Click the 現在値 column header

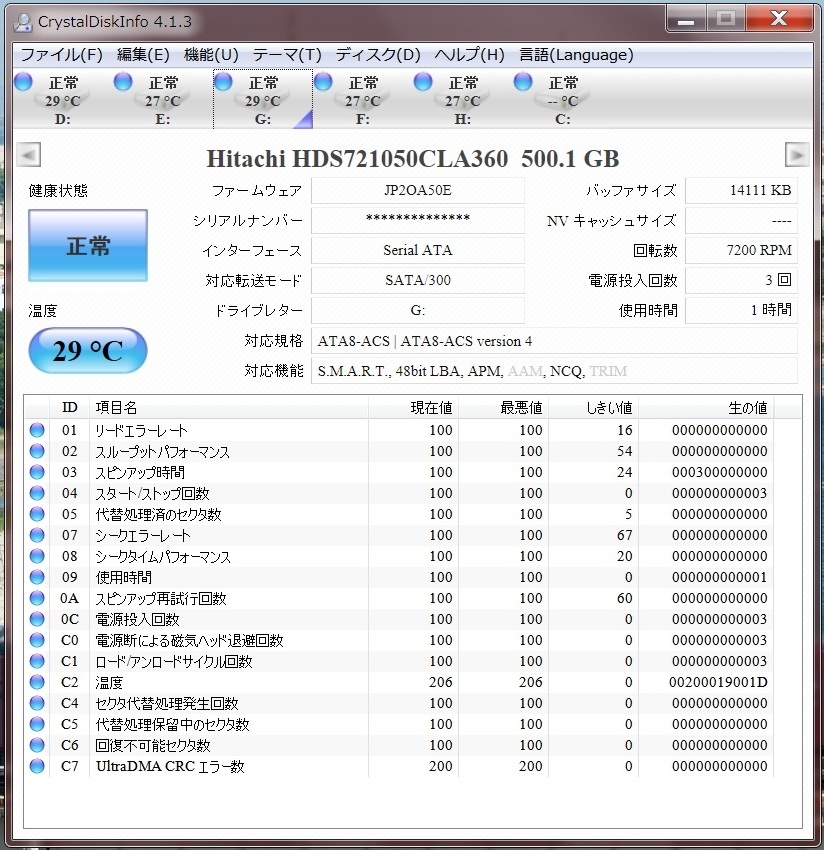414,408
